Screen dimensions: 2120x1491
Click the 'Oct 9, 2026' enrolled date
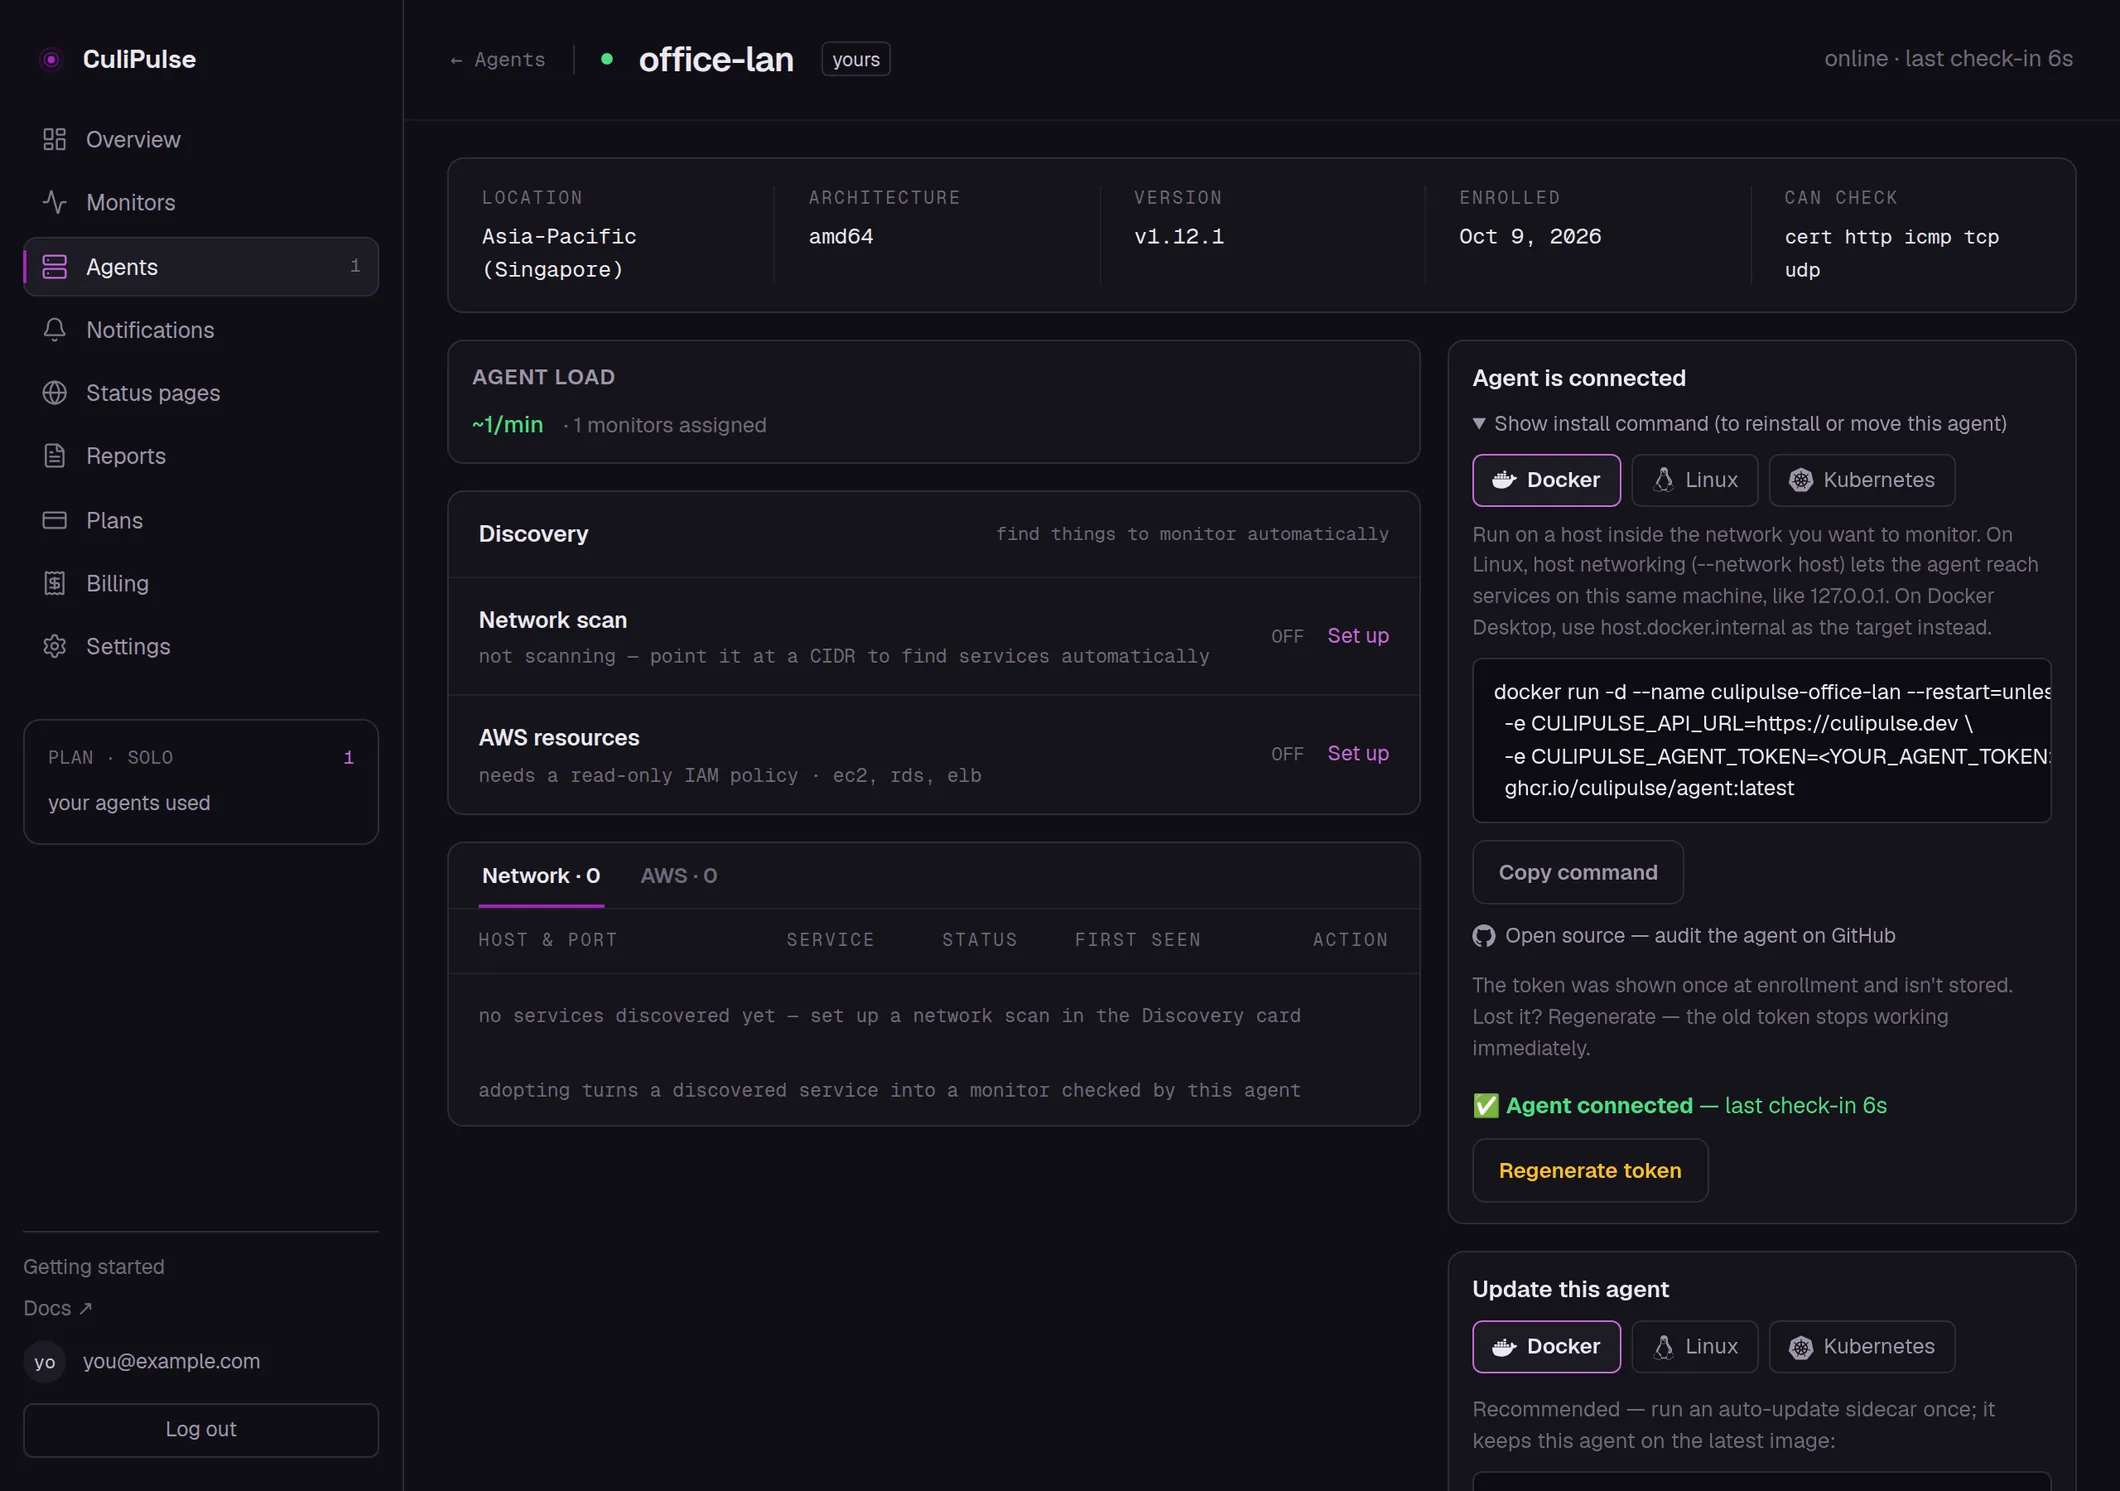point(1530,237)
